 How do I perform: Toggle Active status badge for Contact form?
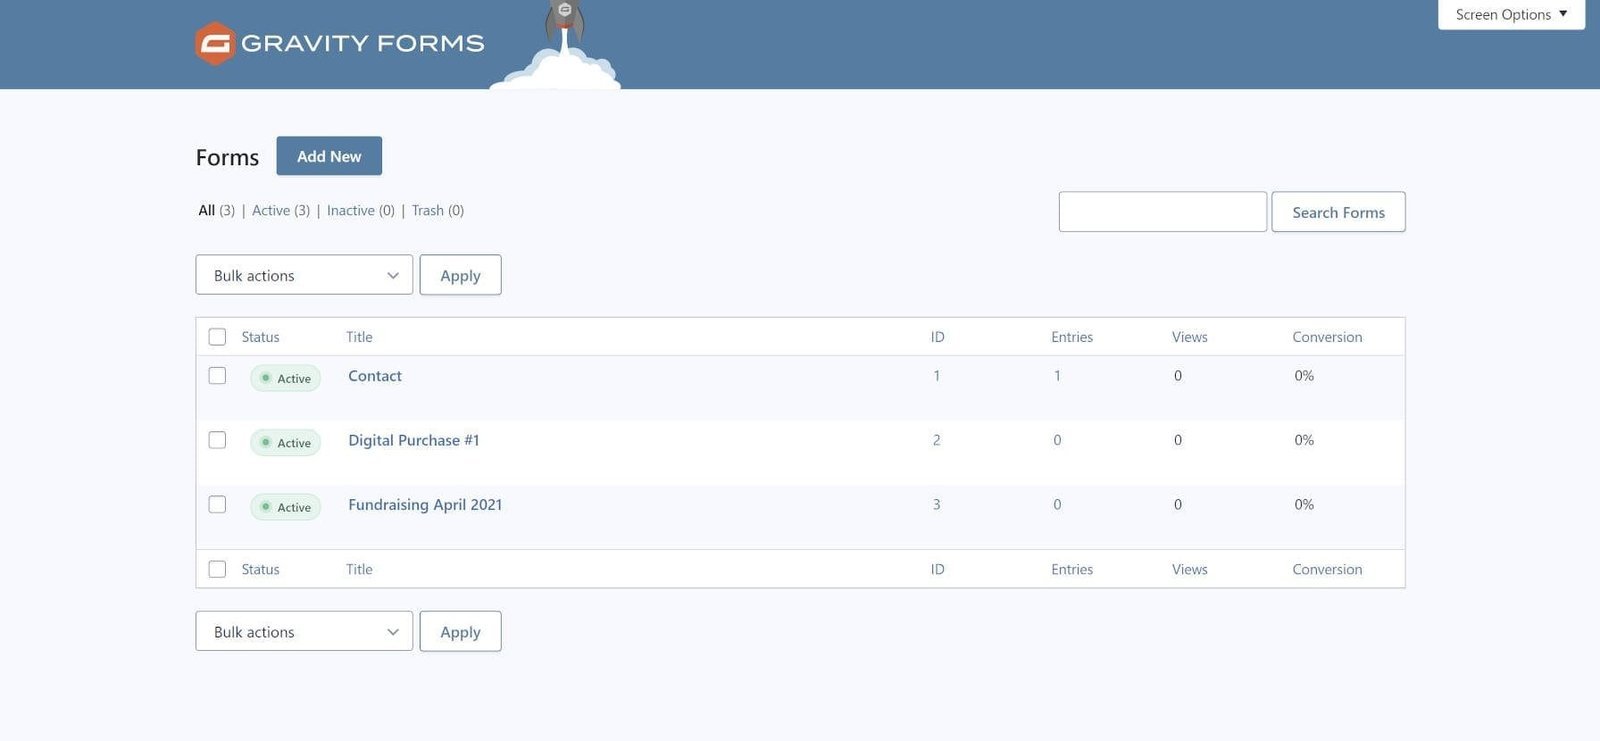(x=285, y=378)
